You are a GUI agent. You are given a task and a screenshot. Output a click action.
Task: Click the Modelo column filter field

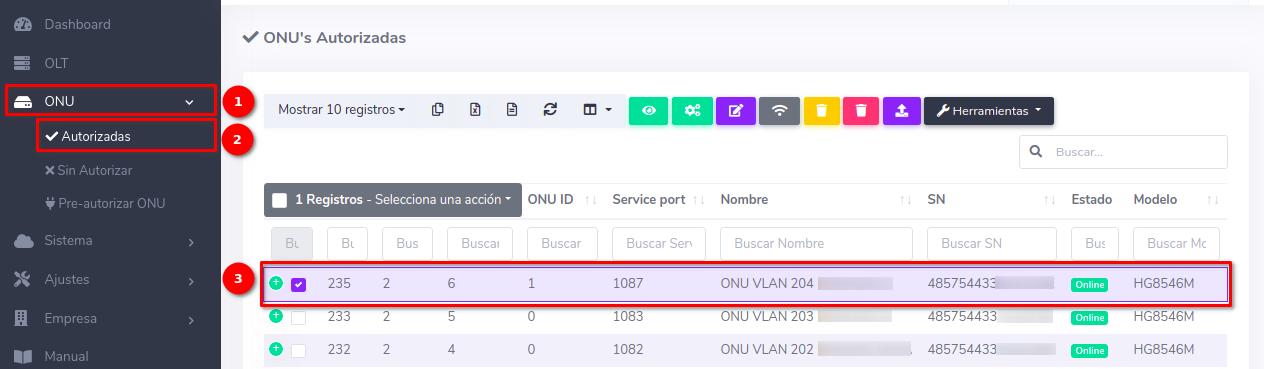click(1177, 243)
